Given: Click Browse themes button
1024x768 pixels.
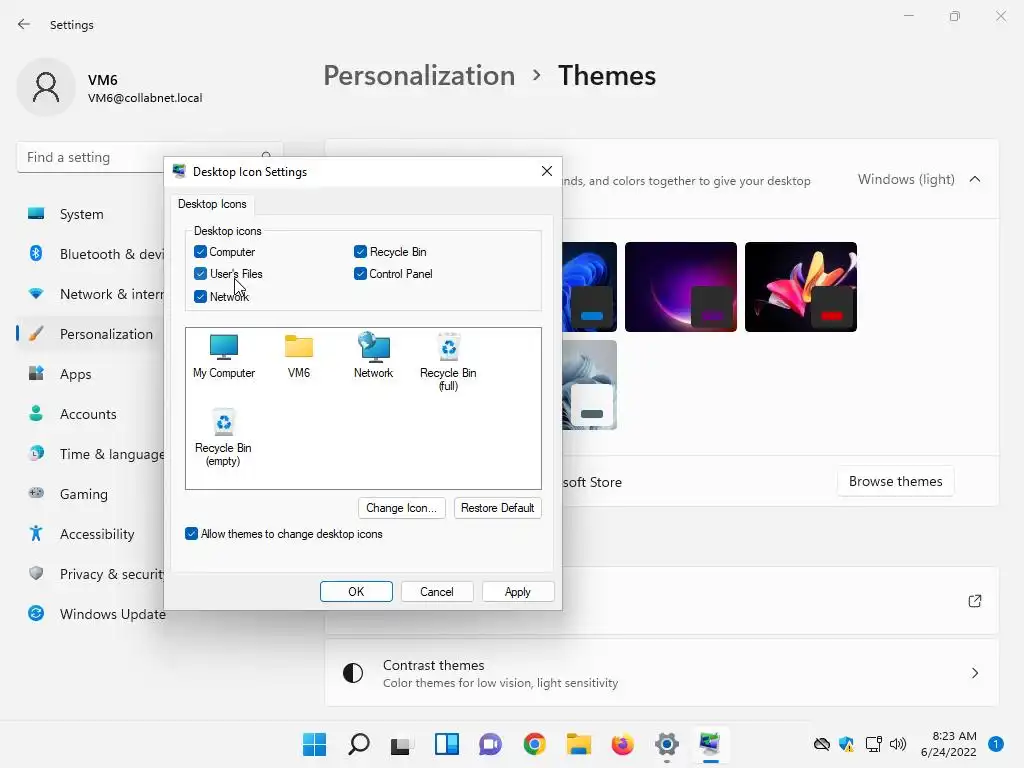Looking at the screenshot, I should (895, 481).
